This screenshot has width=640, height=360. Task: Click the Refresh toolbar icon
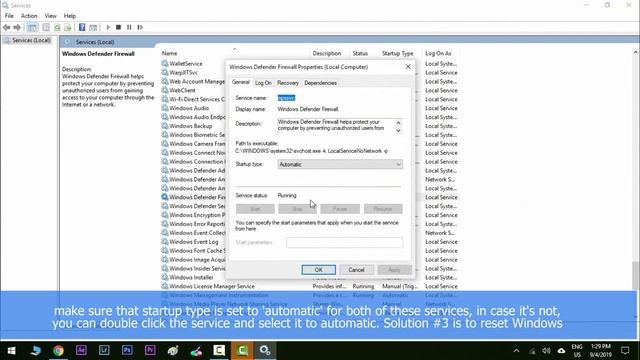click(57, 27)
